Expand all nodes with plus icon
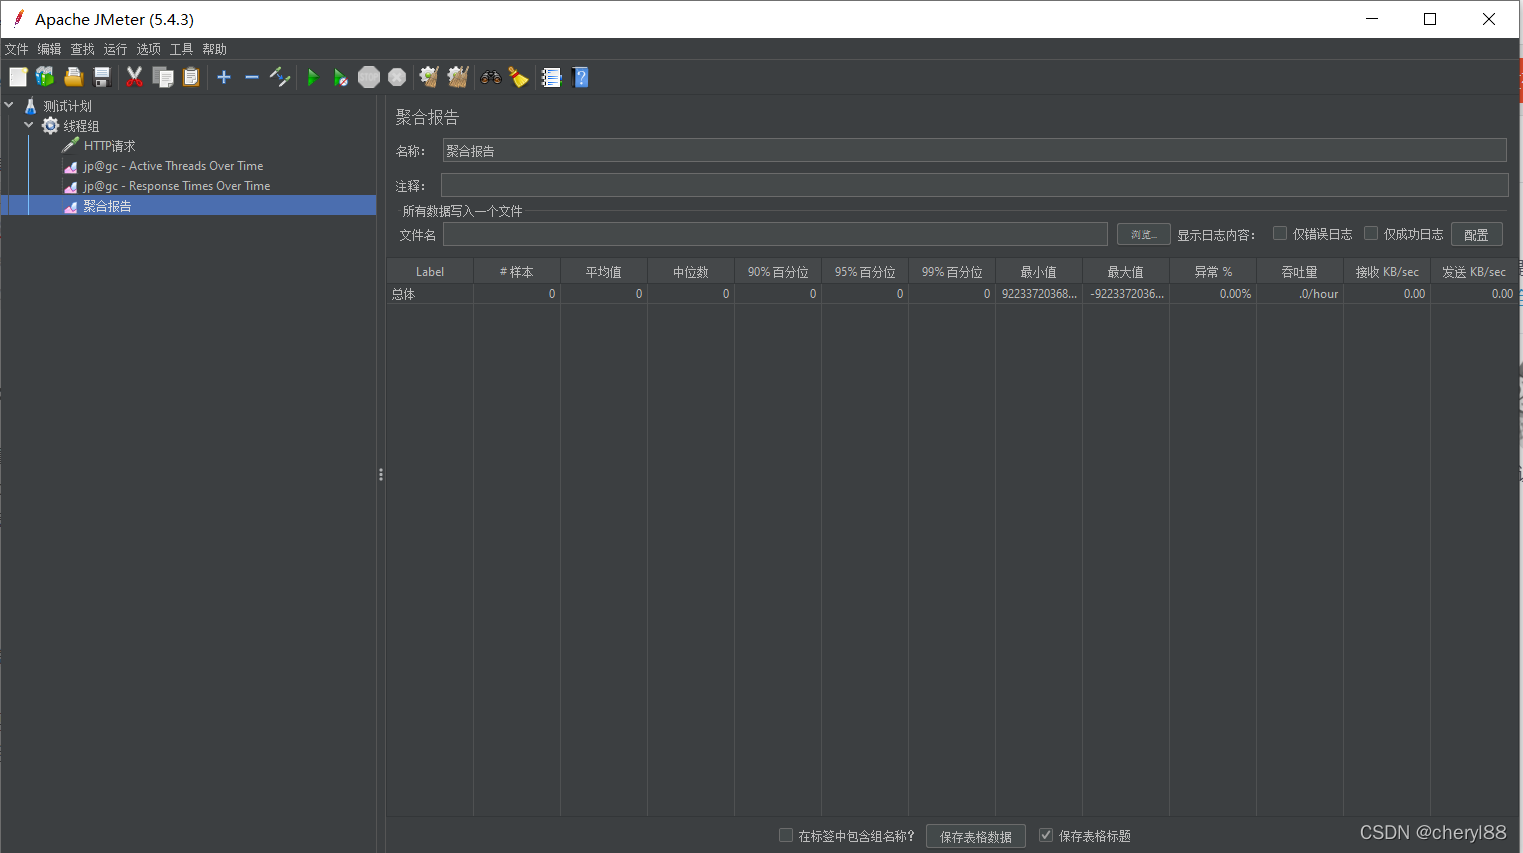Screen dimensions: 1523x853 [x=224, y=77]
